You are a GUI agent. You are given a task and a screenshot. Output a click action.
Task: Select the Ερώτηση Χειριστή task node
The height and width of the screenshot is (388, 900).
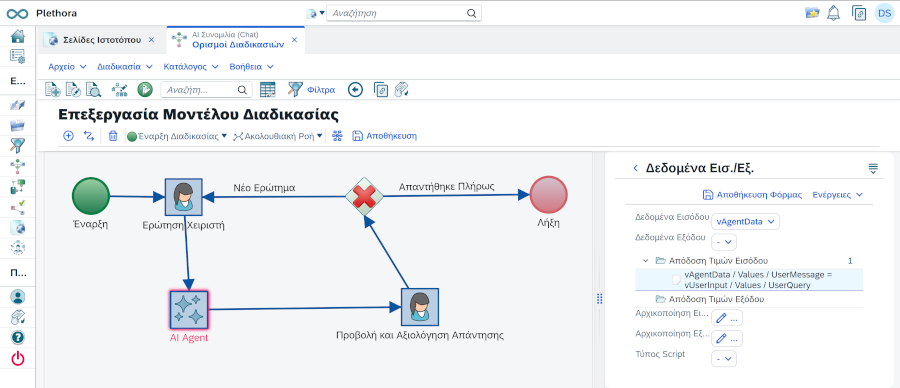coord(184,197)
